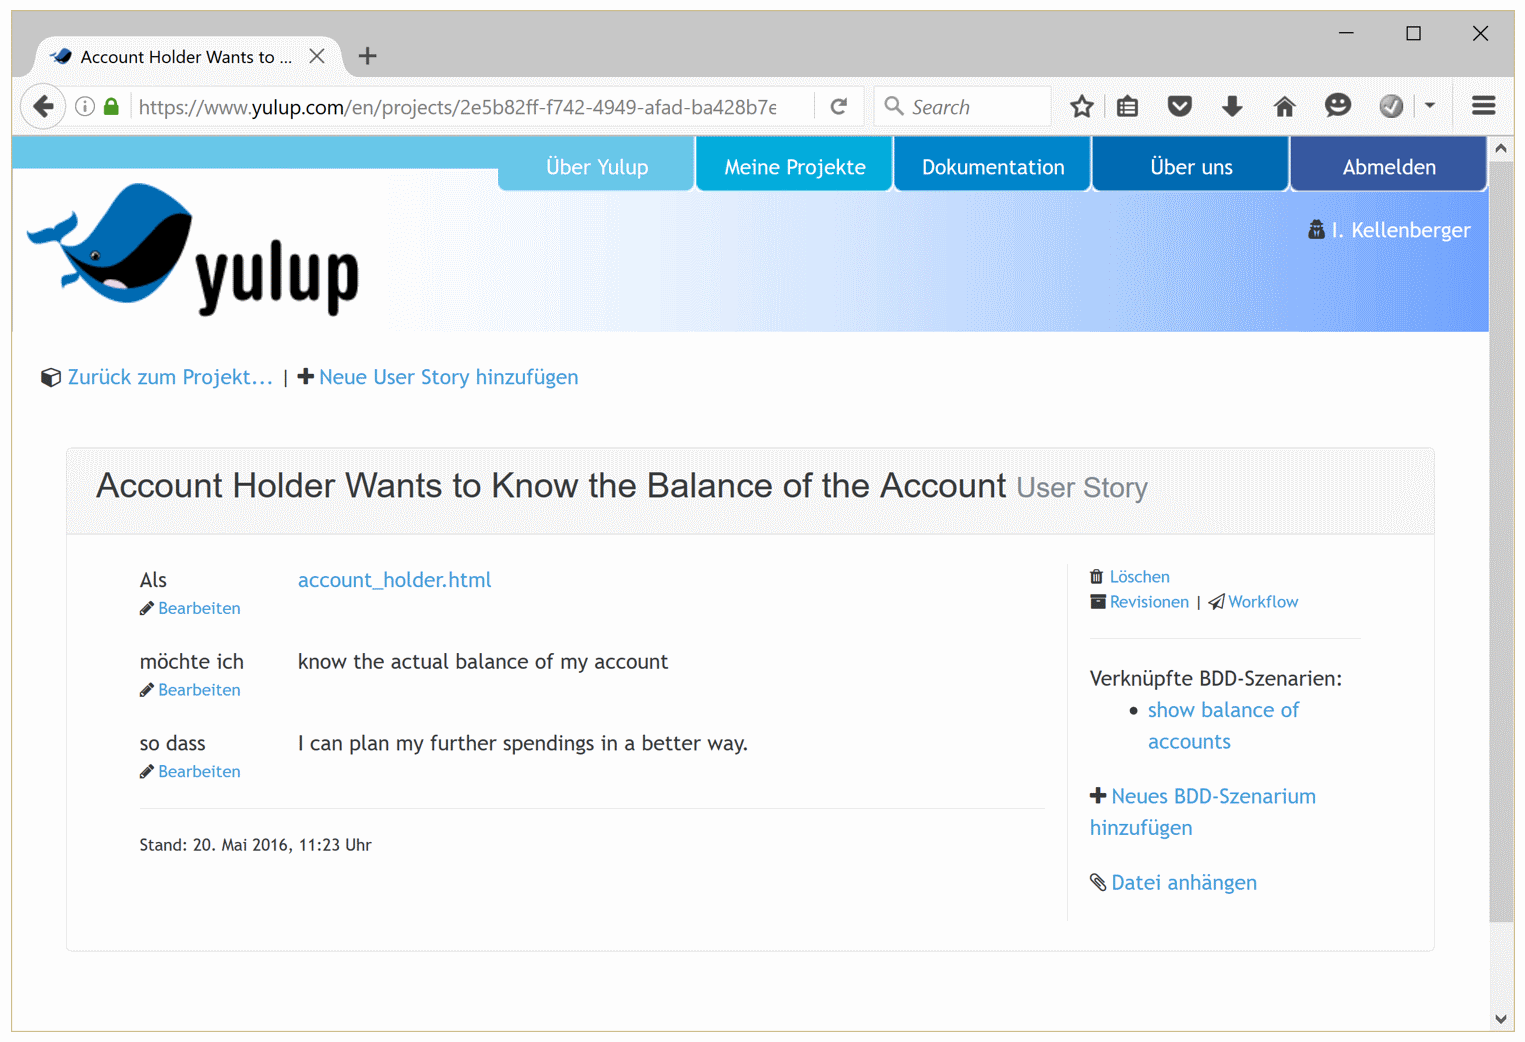This screenshot has height=1042, width=1525.
Task: Click the archive icon beside Revisionen
Action: click(1098, 601)
